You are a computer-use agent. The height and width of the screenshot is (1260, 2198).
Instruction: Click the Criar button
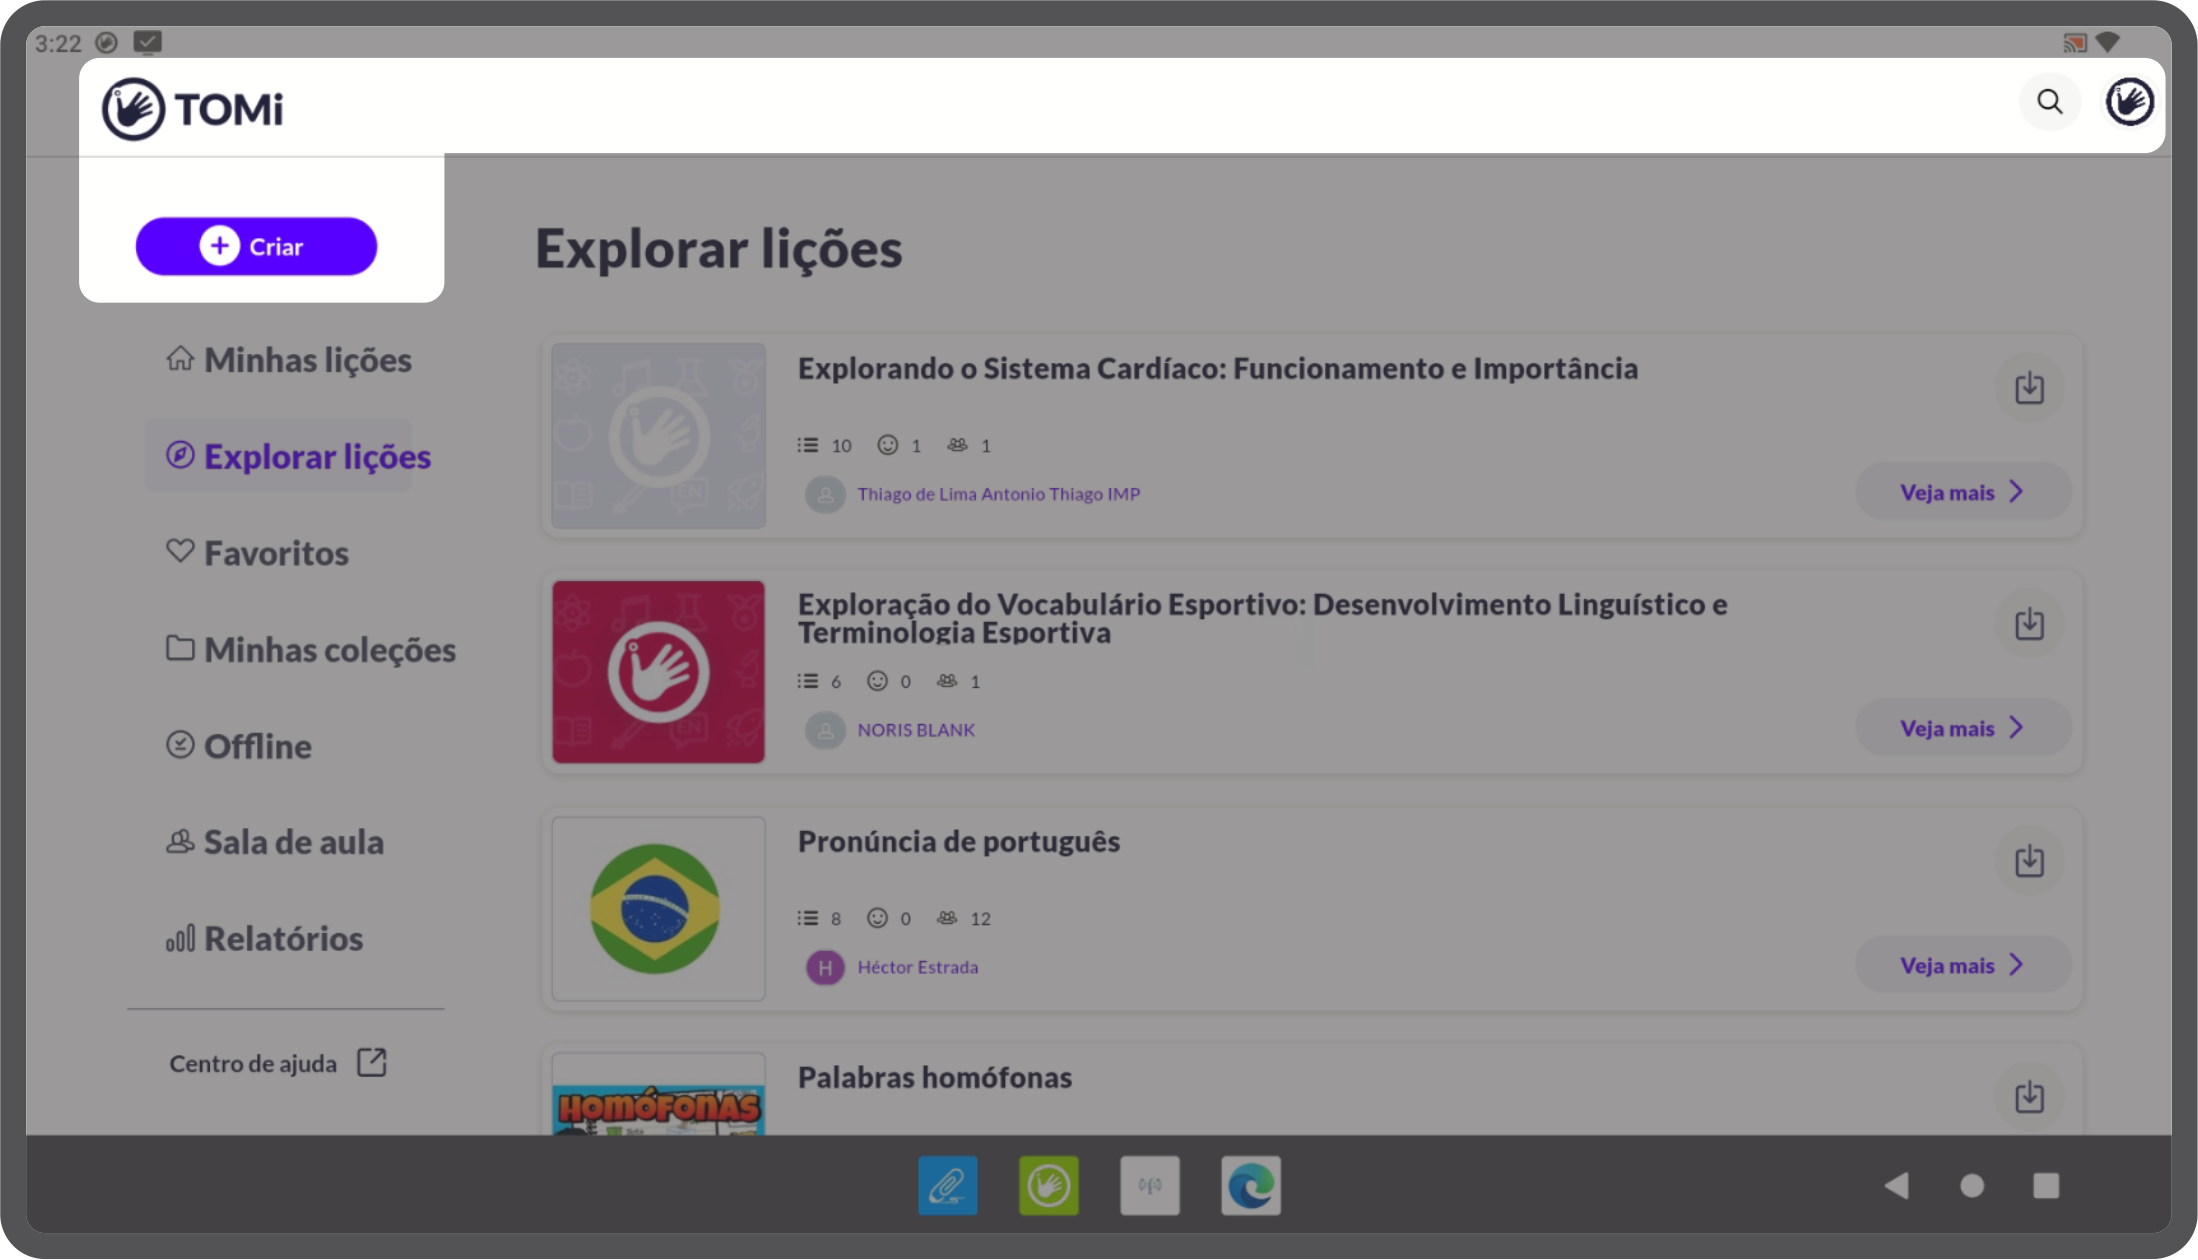click(x=257, y=247)
